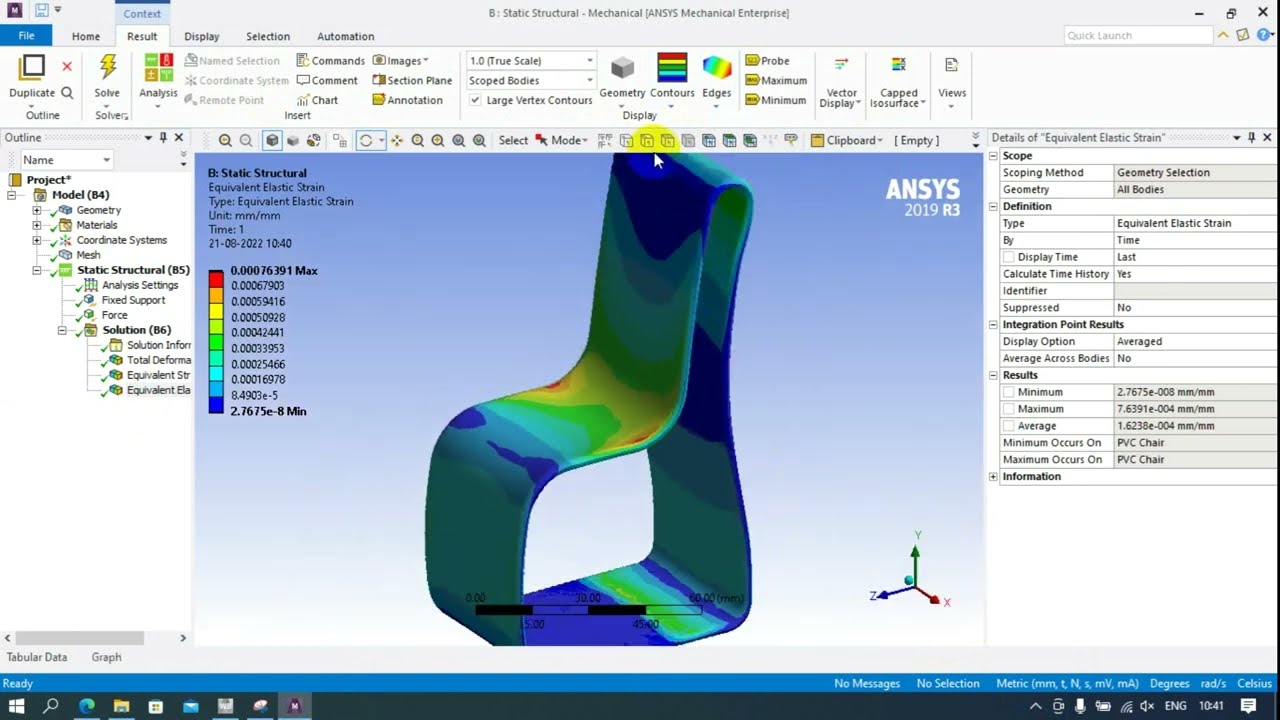Tick the Average result checkbox in Details
This screenshot has height=720, width=1280.
click(1008, 426)
